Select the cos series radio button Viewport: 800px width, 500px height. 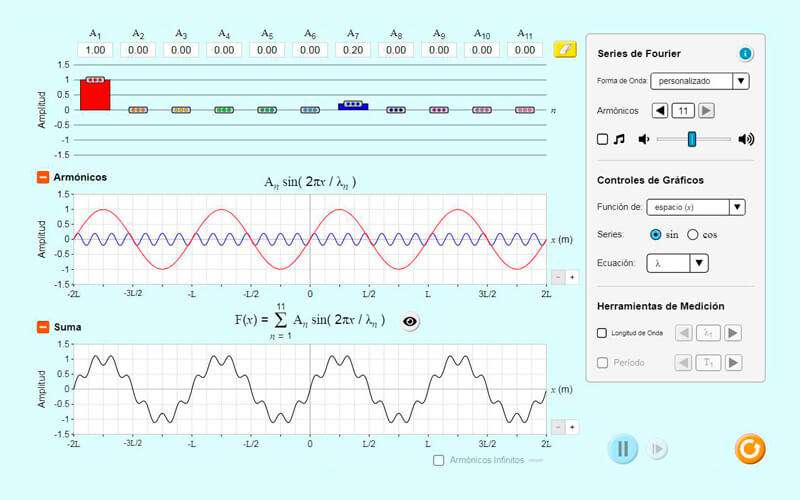[x=692, y=235]
